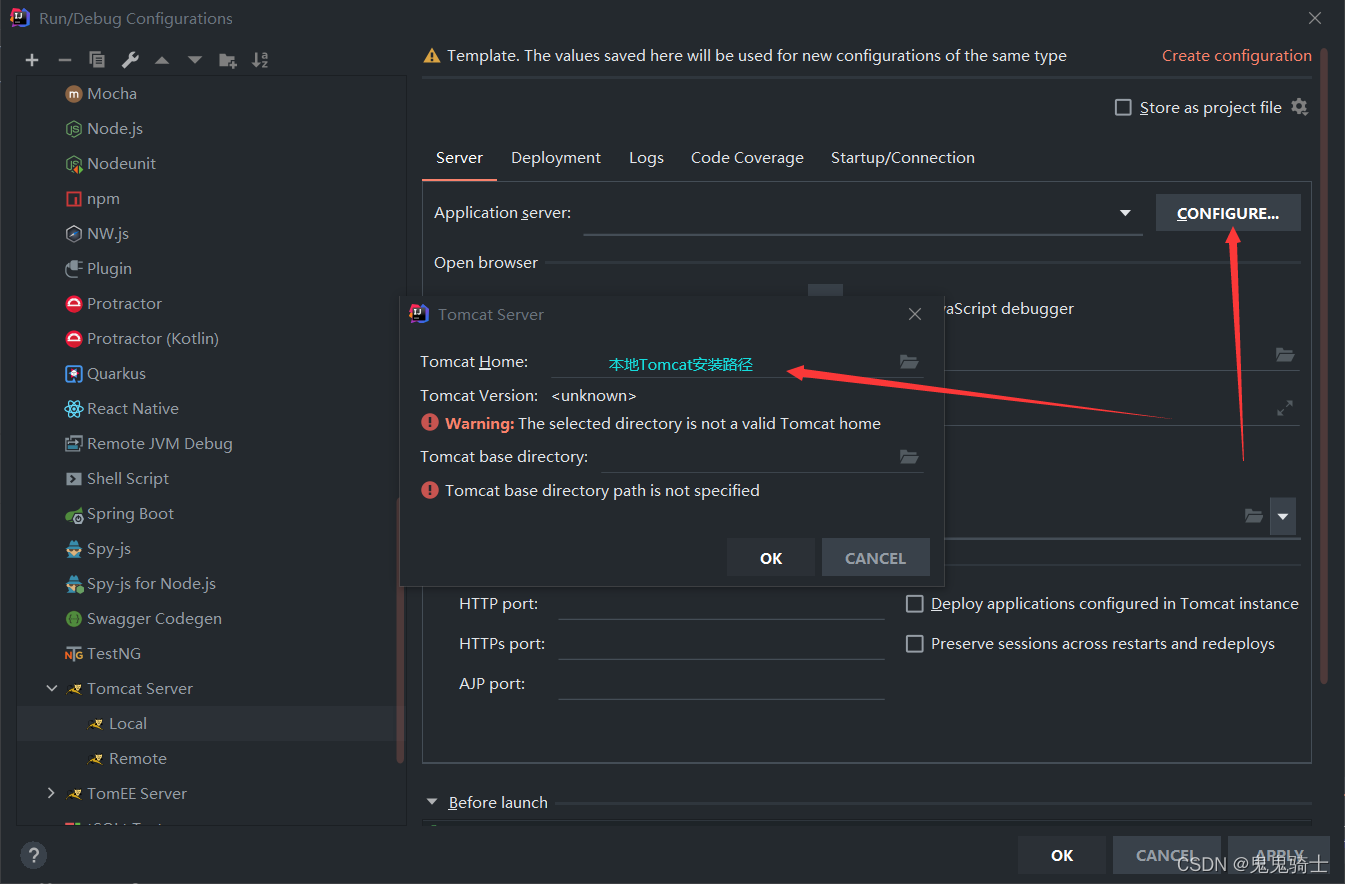Open Application server dropdown
This screenshot has width=1345, height=884.
coord(1125,213)
